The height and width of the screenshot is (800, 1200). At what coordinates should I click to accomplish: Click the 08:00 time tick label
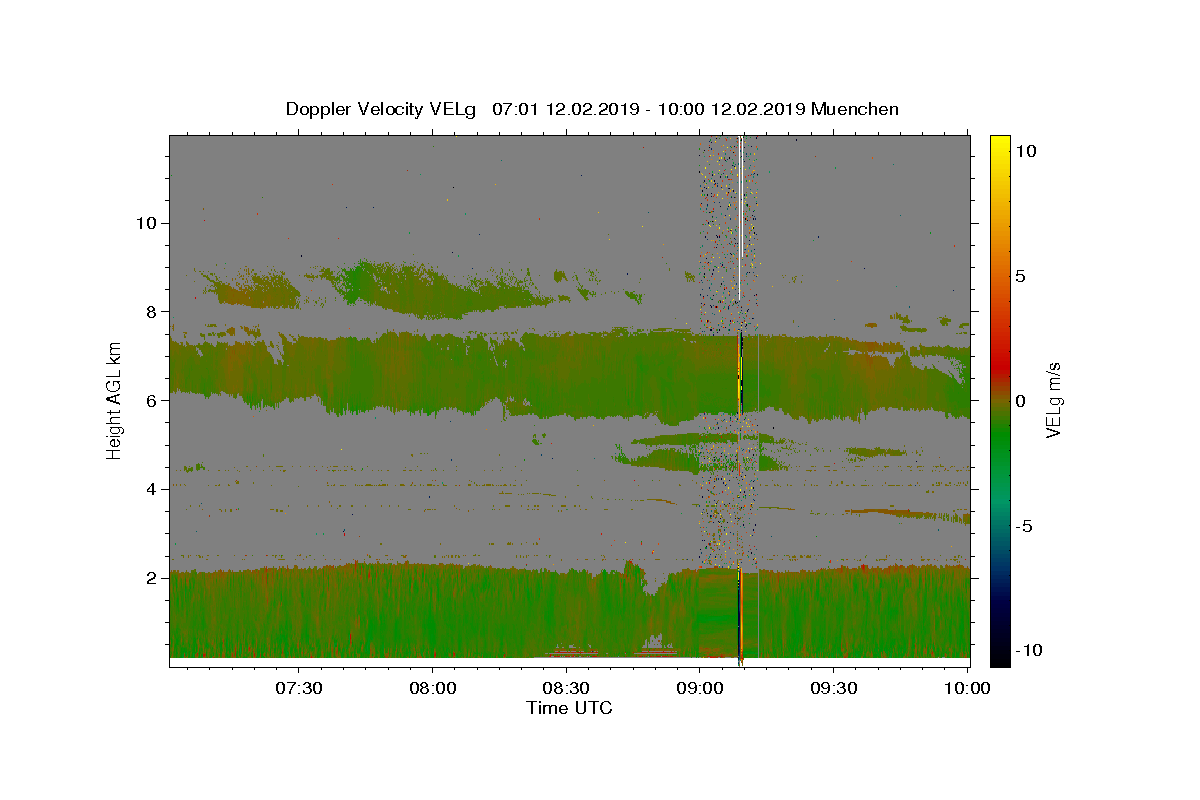[432, 688]
